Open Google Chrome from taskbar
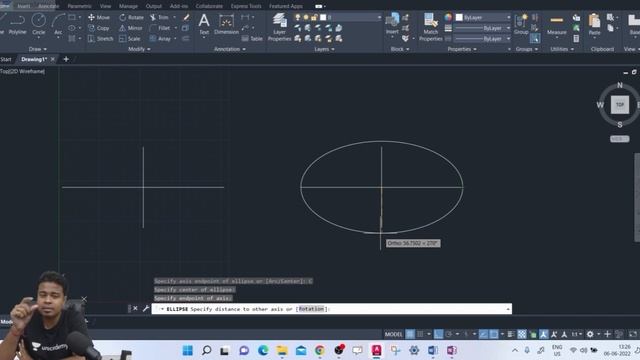Image resolution: width=640 pixels, height=360 pixels. (x=320, y=350)
